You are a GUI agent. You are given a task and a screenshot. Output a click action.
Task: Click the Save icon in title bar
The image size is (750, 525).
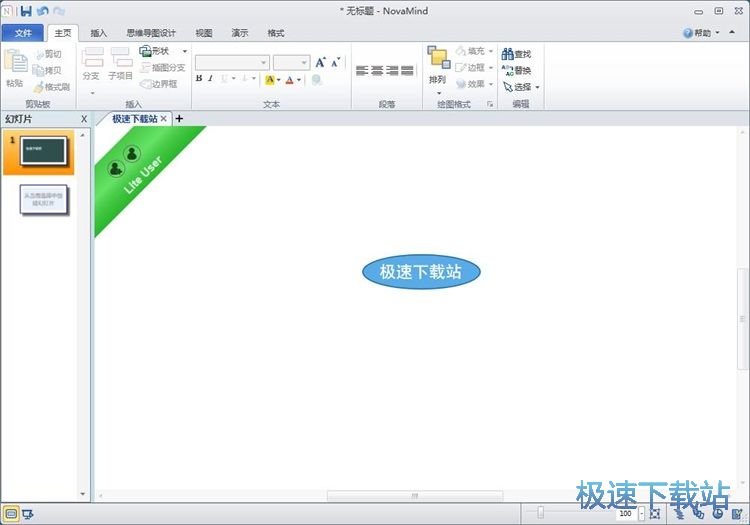(x=26, y=11)
